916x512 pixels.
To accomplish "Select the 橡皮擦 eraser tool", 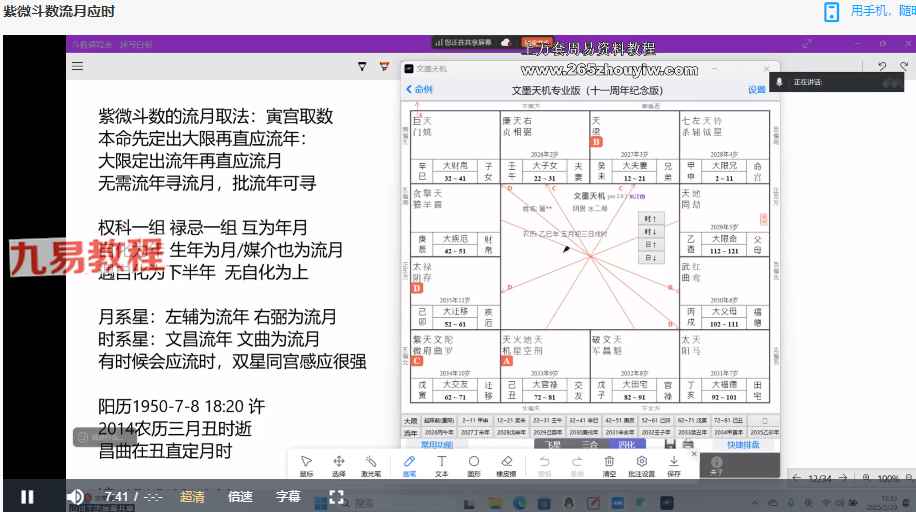I will tap(507, 465).
